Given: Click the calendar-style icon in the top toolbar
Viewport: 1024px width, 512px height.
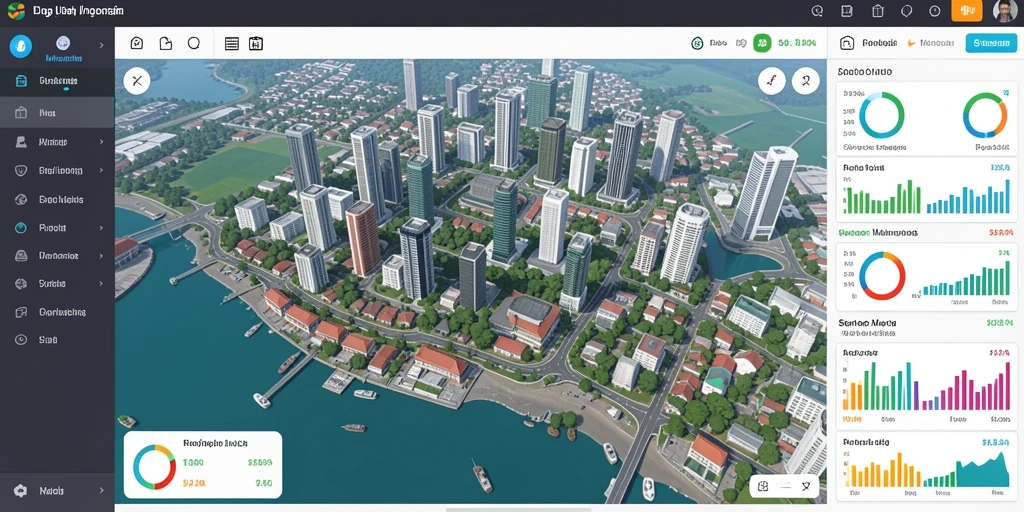Looking at the screenshot, I should click(256, 44).
